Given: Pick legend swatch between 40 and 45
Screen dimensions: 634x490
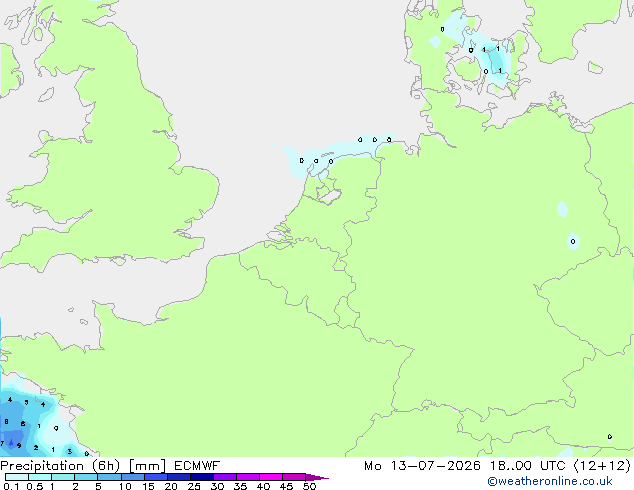Looking at the screenshot, I should [271, 477].
